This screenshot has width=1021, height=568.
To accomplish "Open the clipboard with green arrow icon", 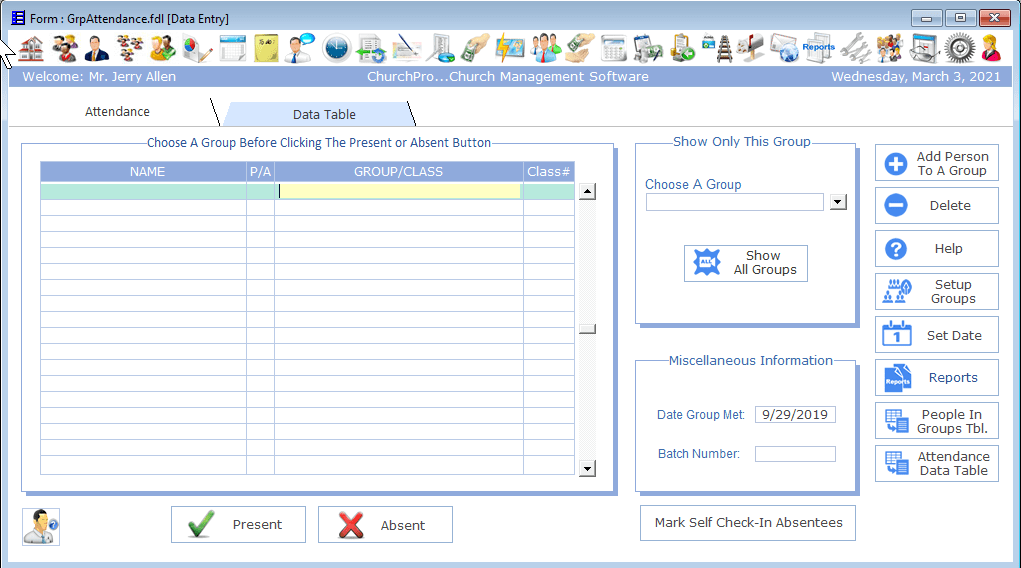I will point(682,49).
